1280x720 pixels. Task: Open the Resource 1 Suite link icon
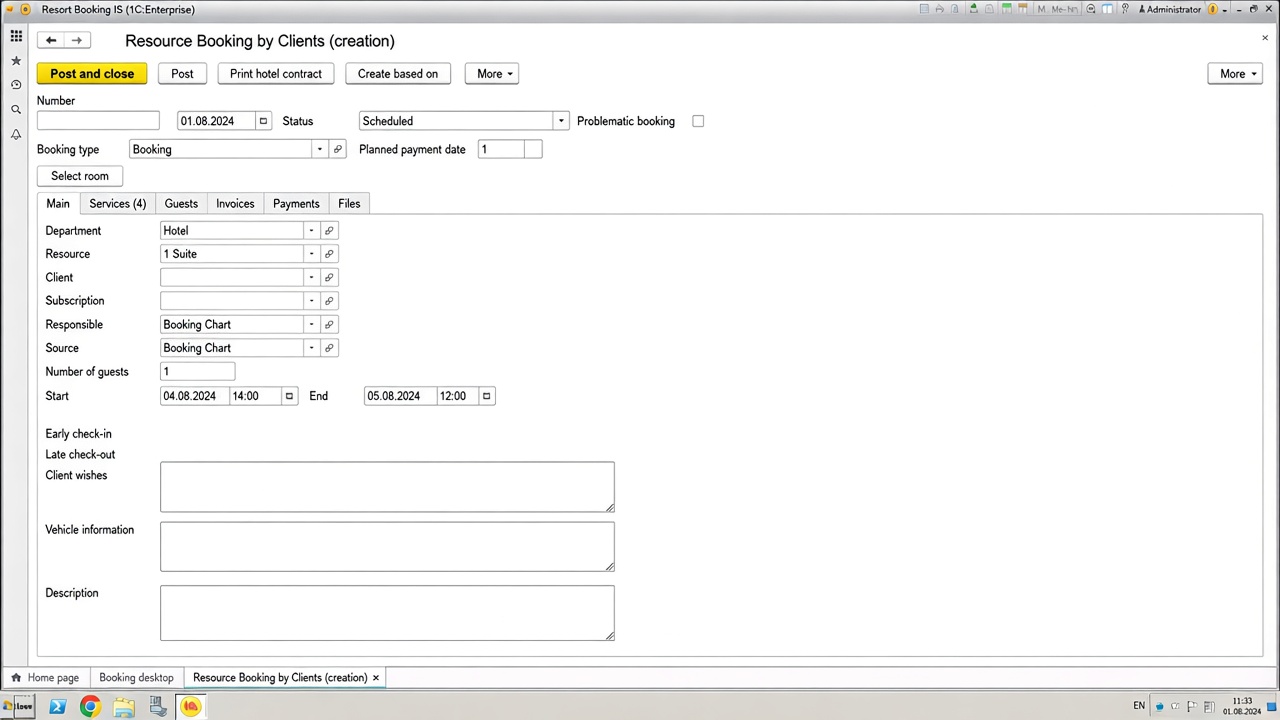[x=329, y=254]
